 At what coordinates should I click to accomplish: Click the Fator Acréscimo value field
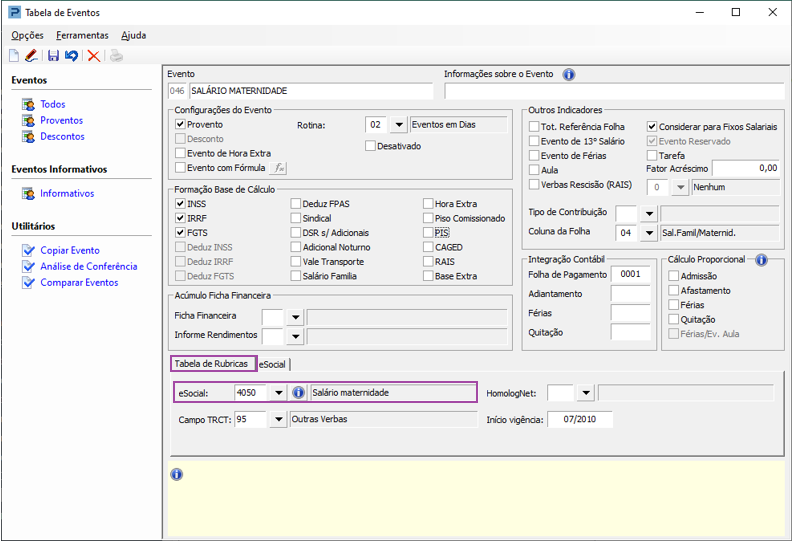(746, 168)
